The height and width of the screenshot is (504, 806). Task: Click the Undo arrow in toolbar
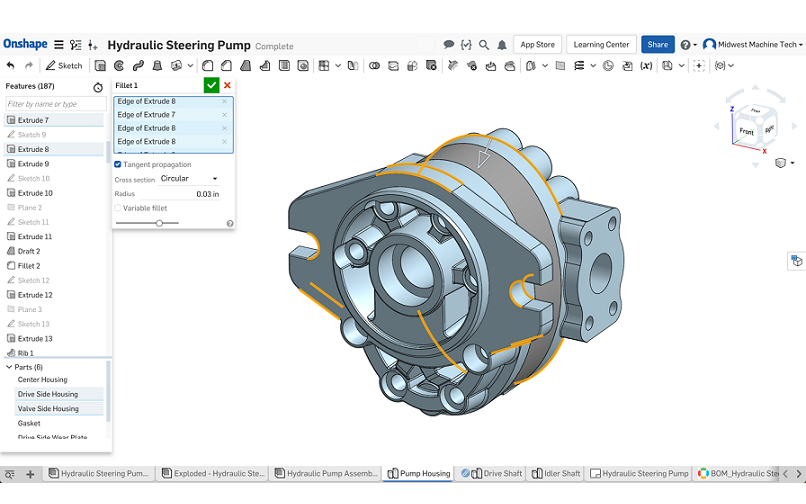10,65
